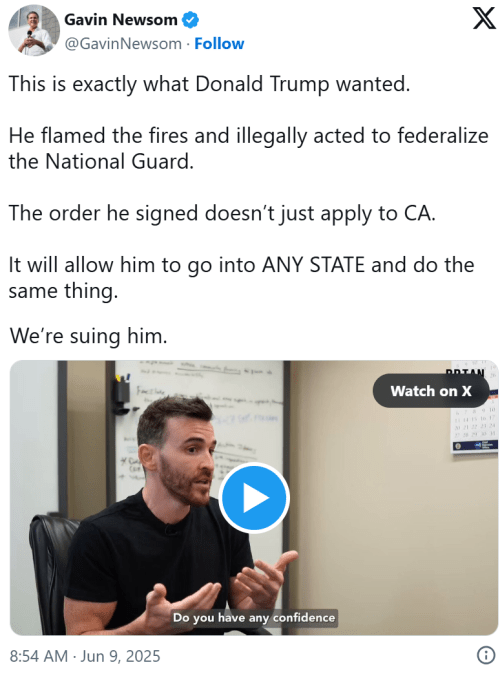Viewport: 500px width, 676px height.
Task: Play the embedded video
Action: 254,498
